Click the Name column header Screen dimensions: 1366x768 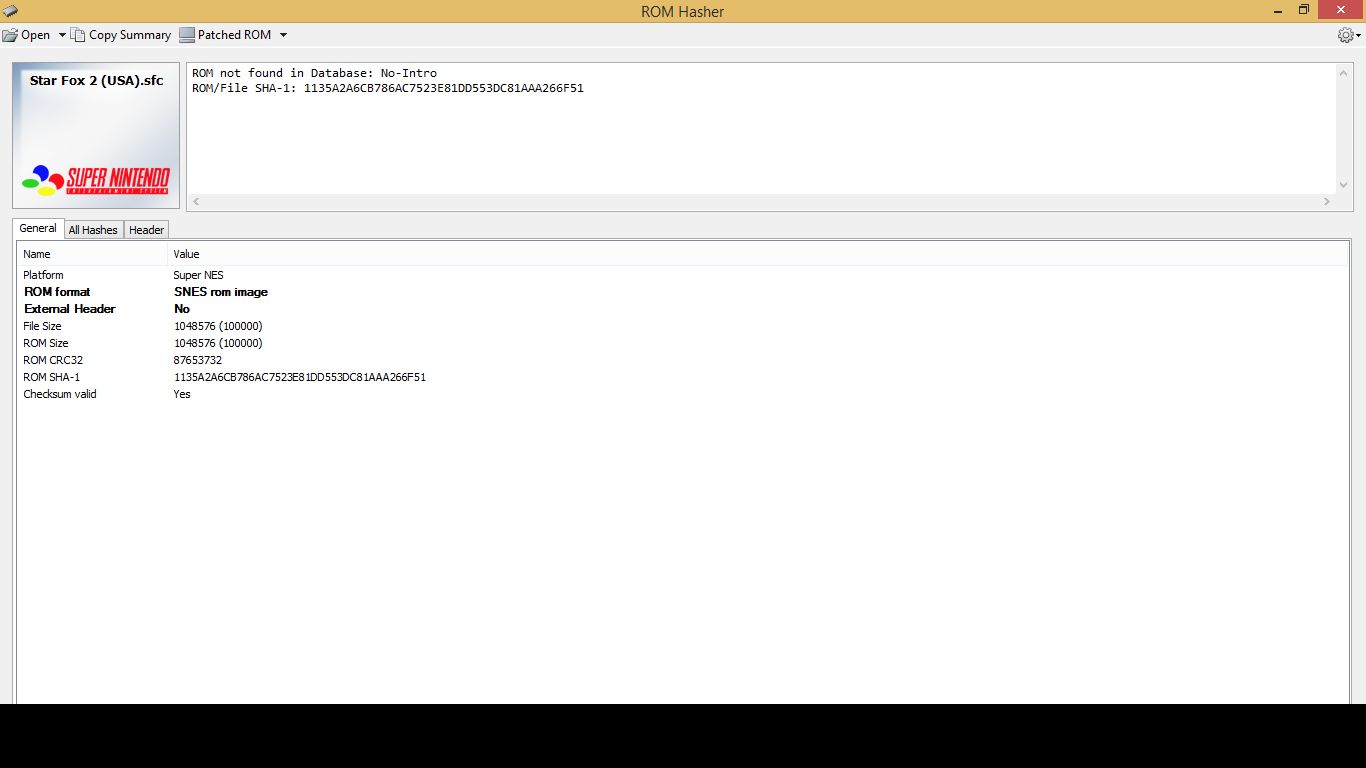[92, 254]
